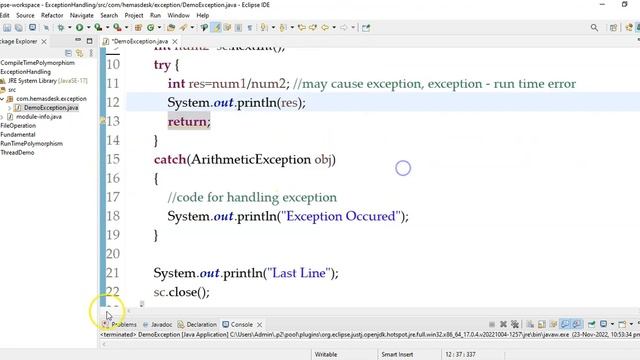This screenshot has width=640, height=360.
Task: Click Remove All Terminated Launches icon
Action: 515,324
